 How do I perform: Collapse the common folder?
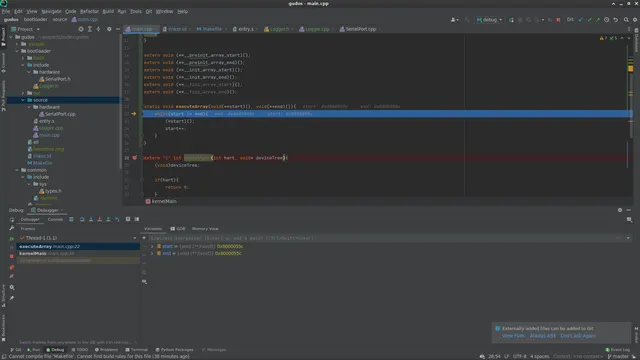point(17,170)
